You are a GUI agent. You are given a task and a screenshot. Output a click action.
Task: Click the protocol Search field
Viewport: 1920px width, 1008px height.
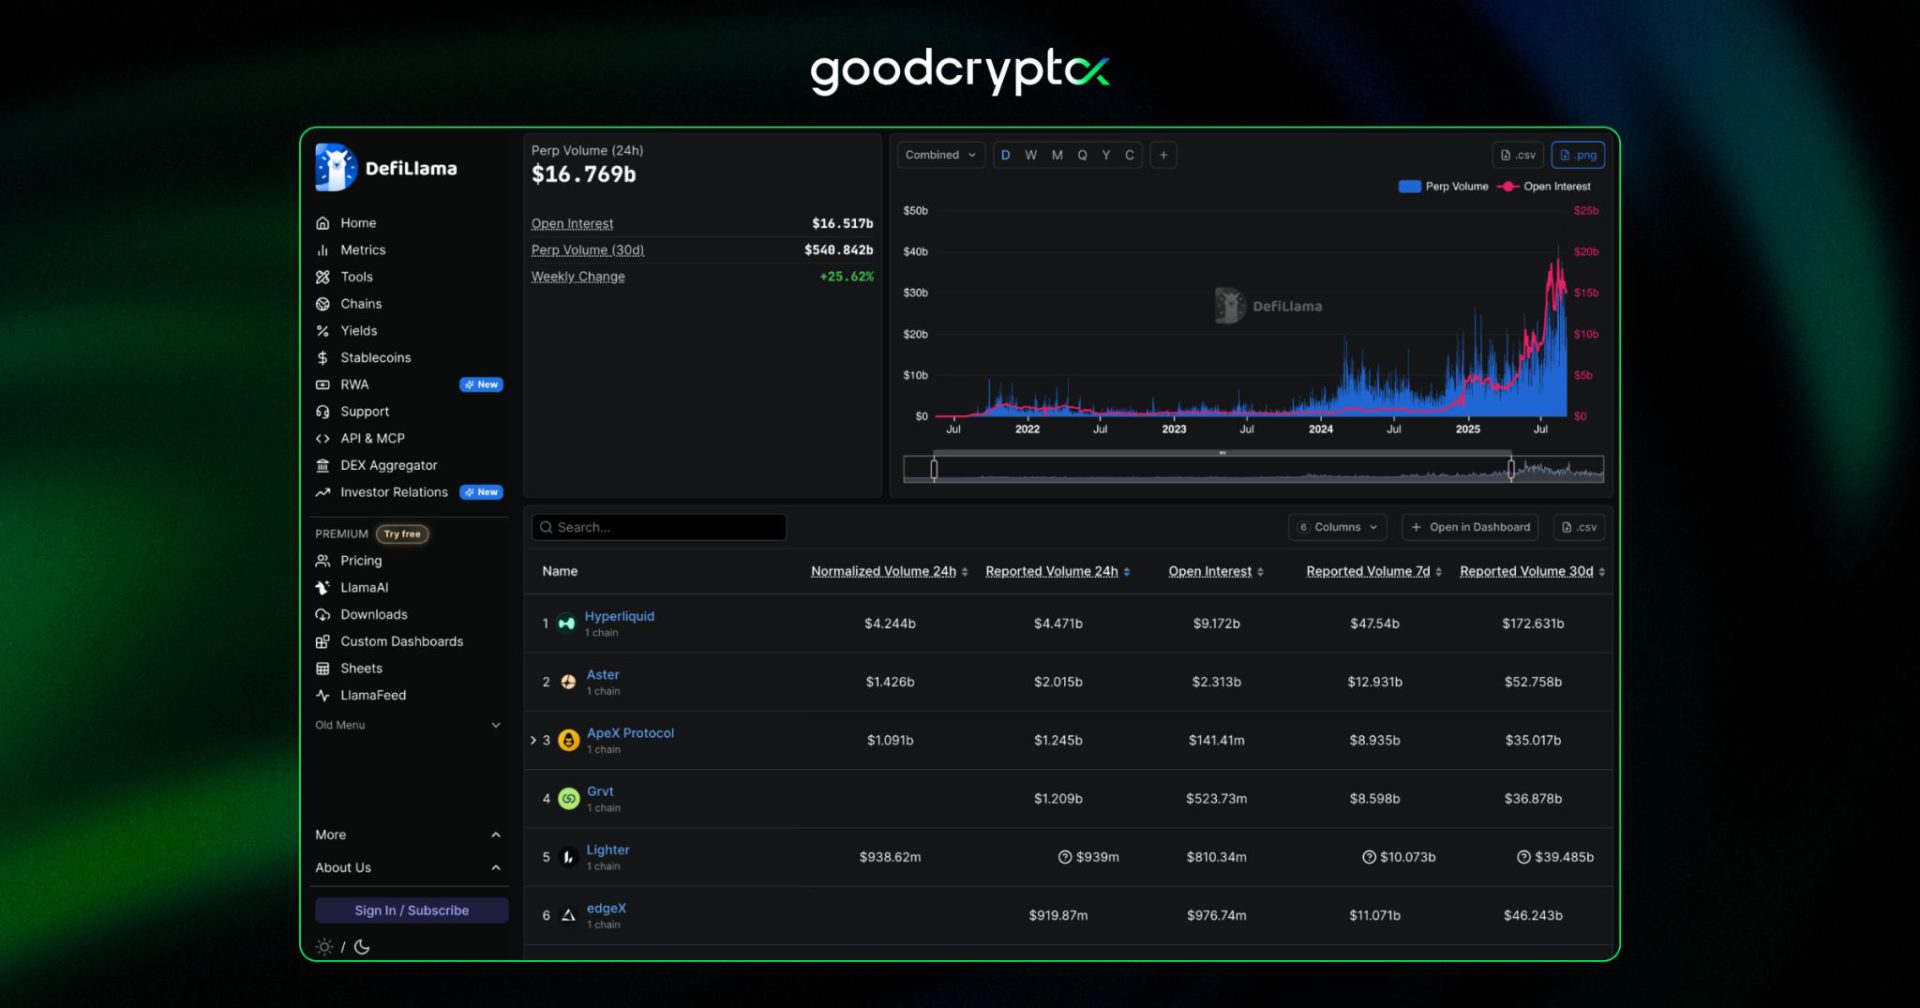click(659, 527)
